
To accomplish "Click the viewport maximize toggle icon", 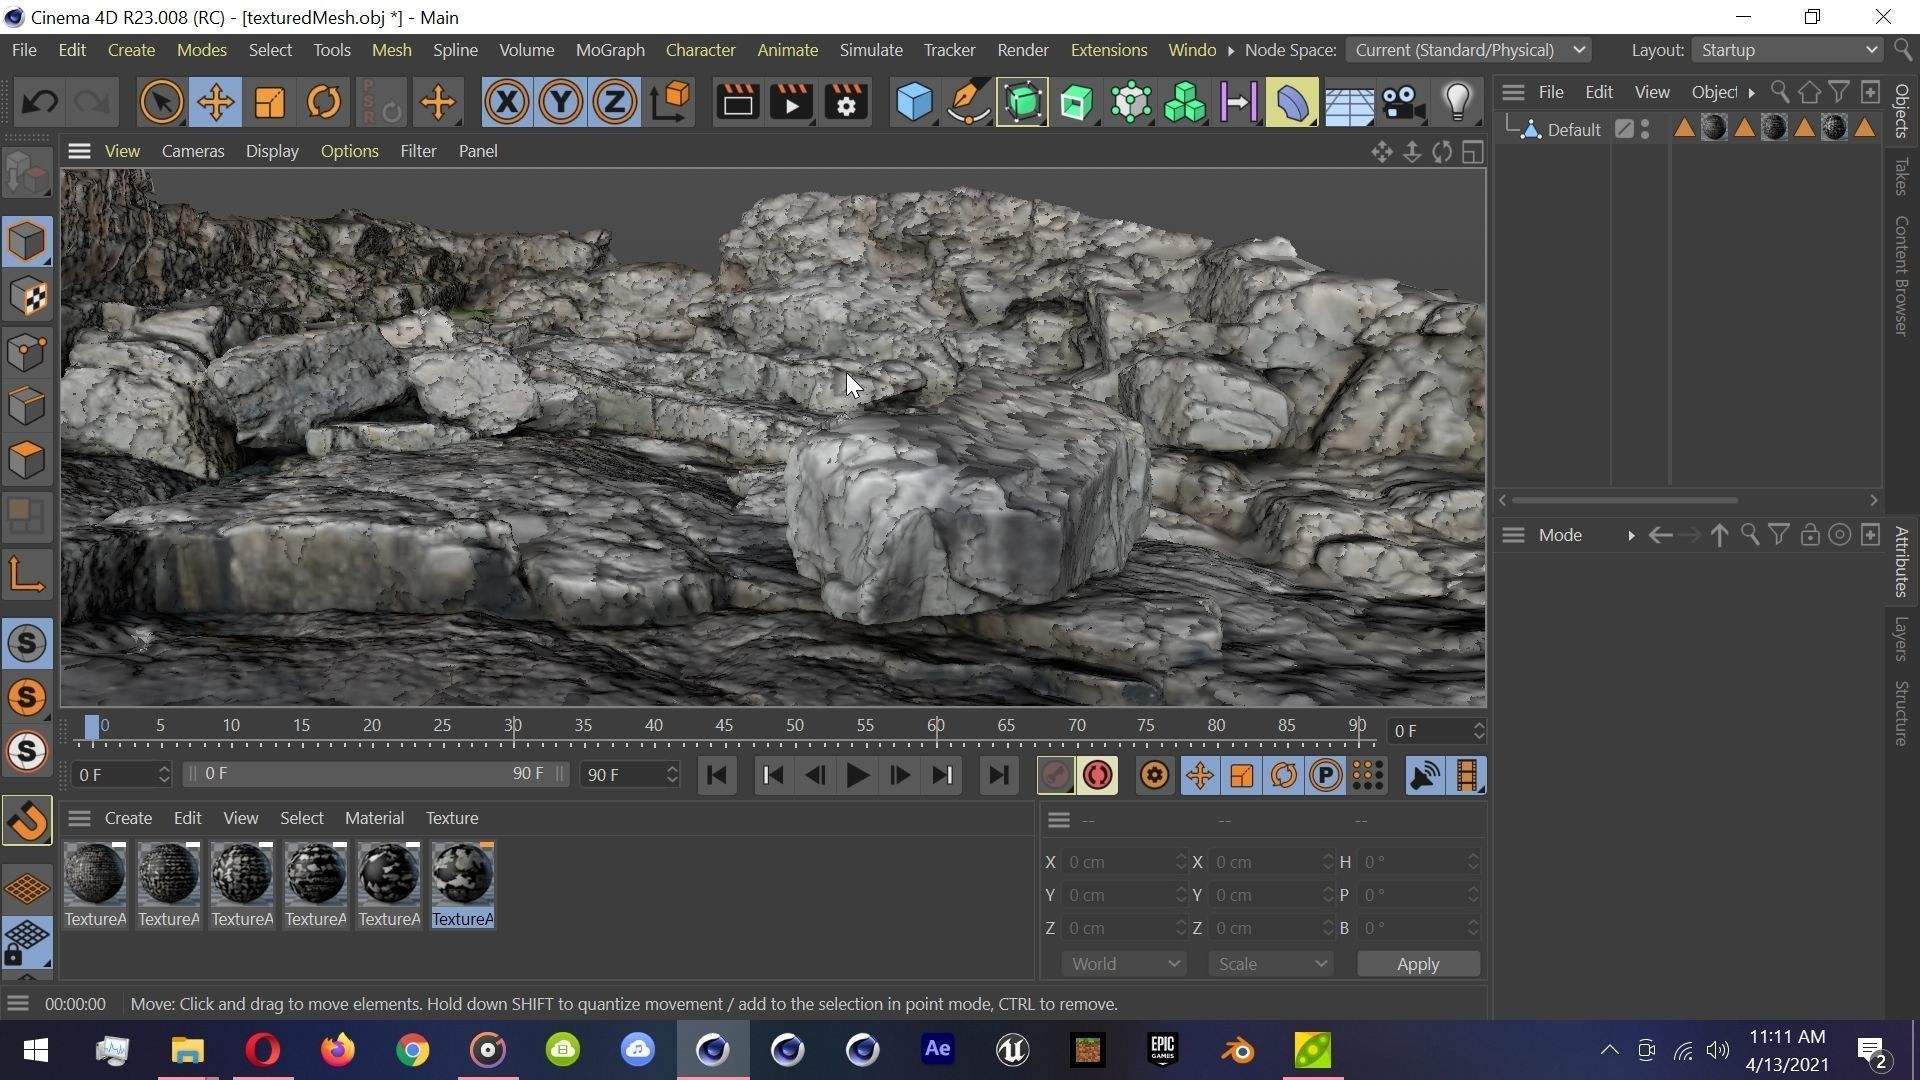I will tap(1472, 152).
